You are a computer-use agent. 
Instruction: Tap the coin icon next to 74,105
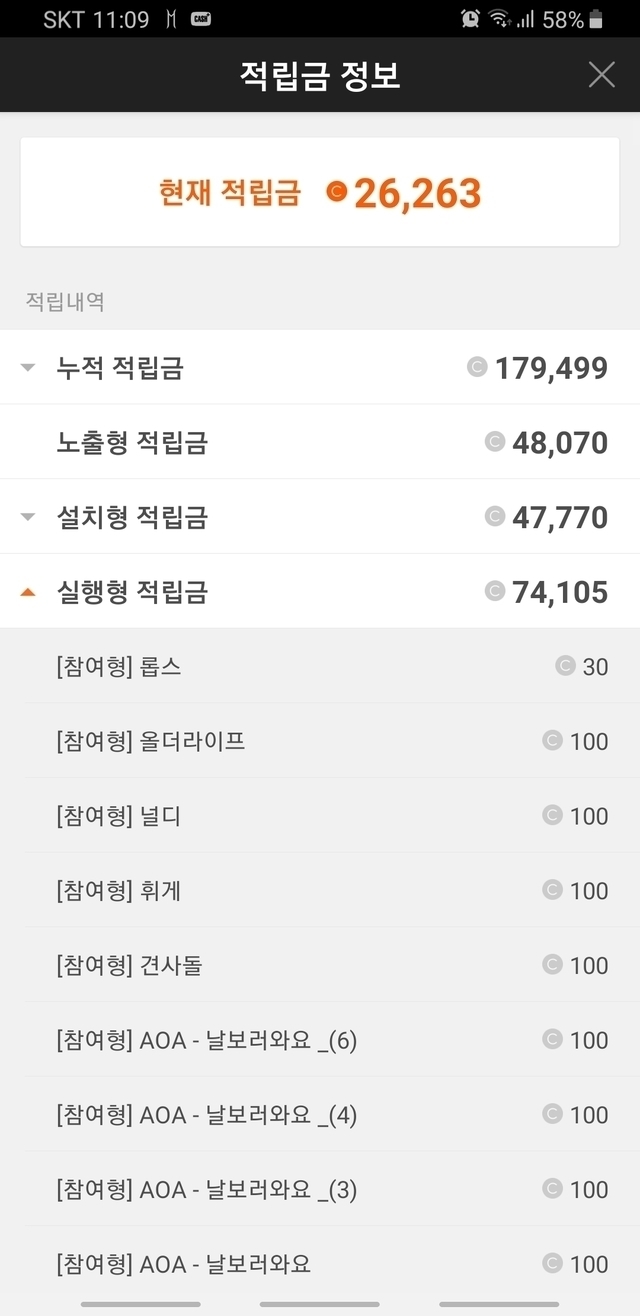coord(494,591)
